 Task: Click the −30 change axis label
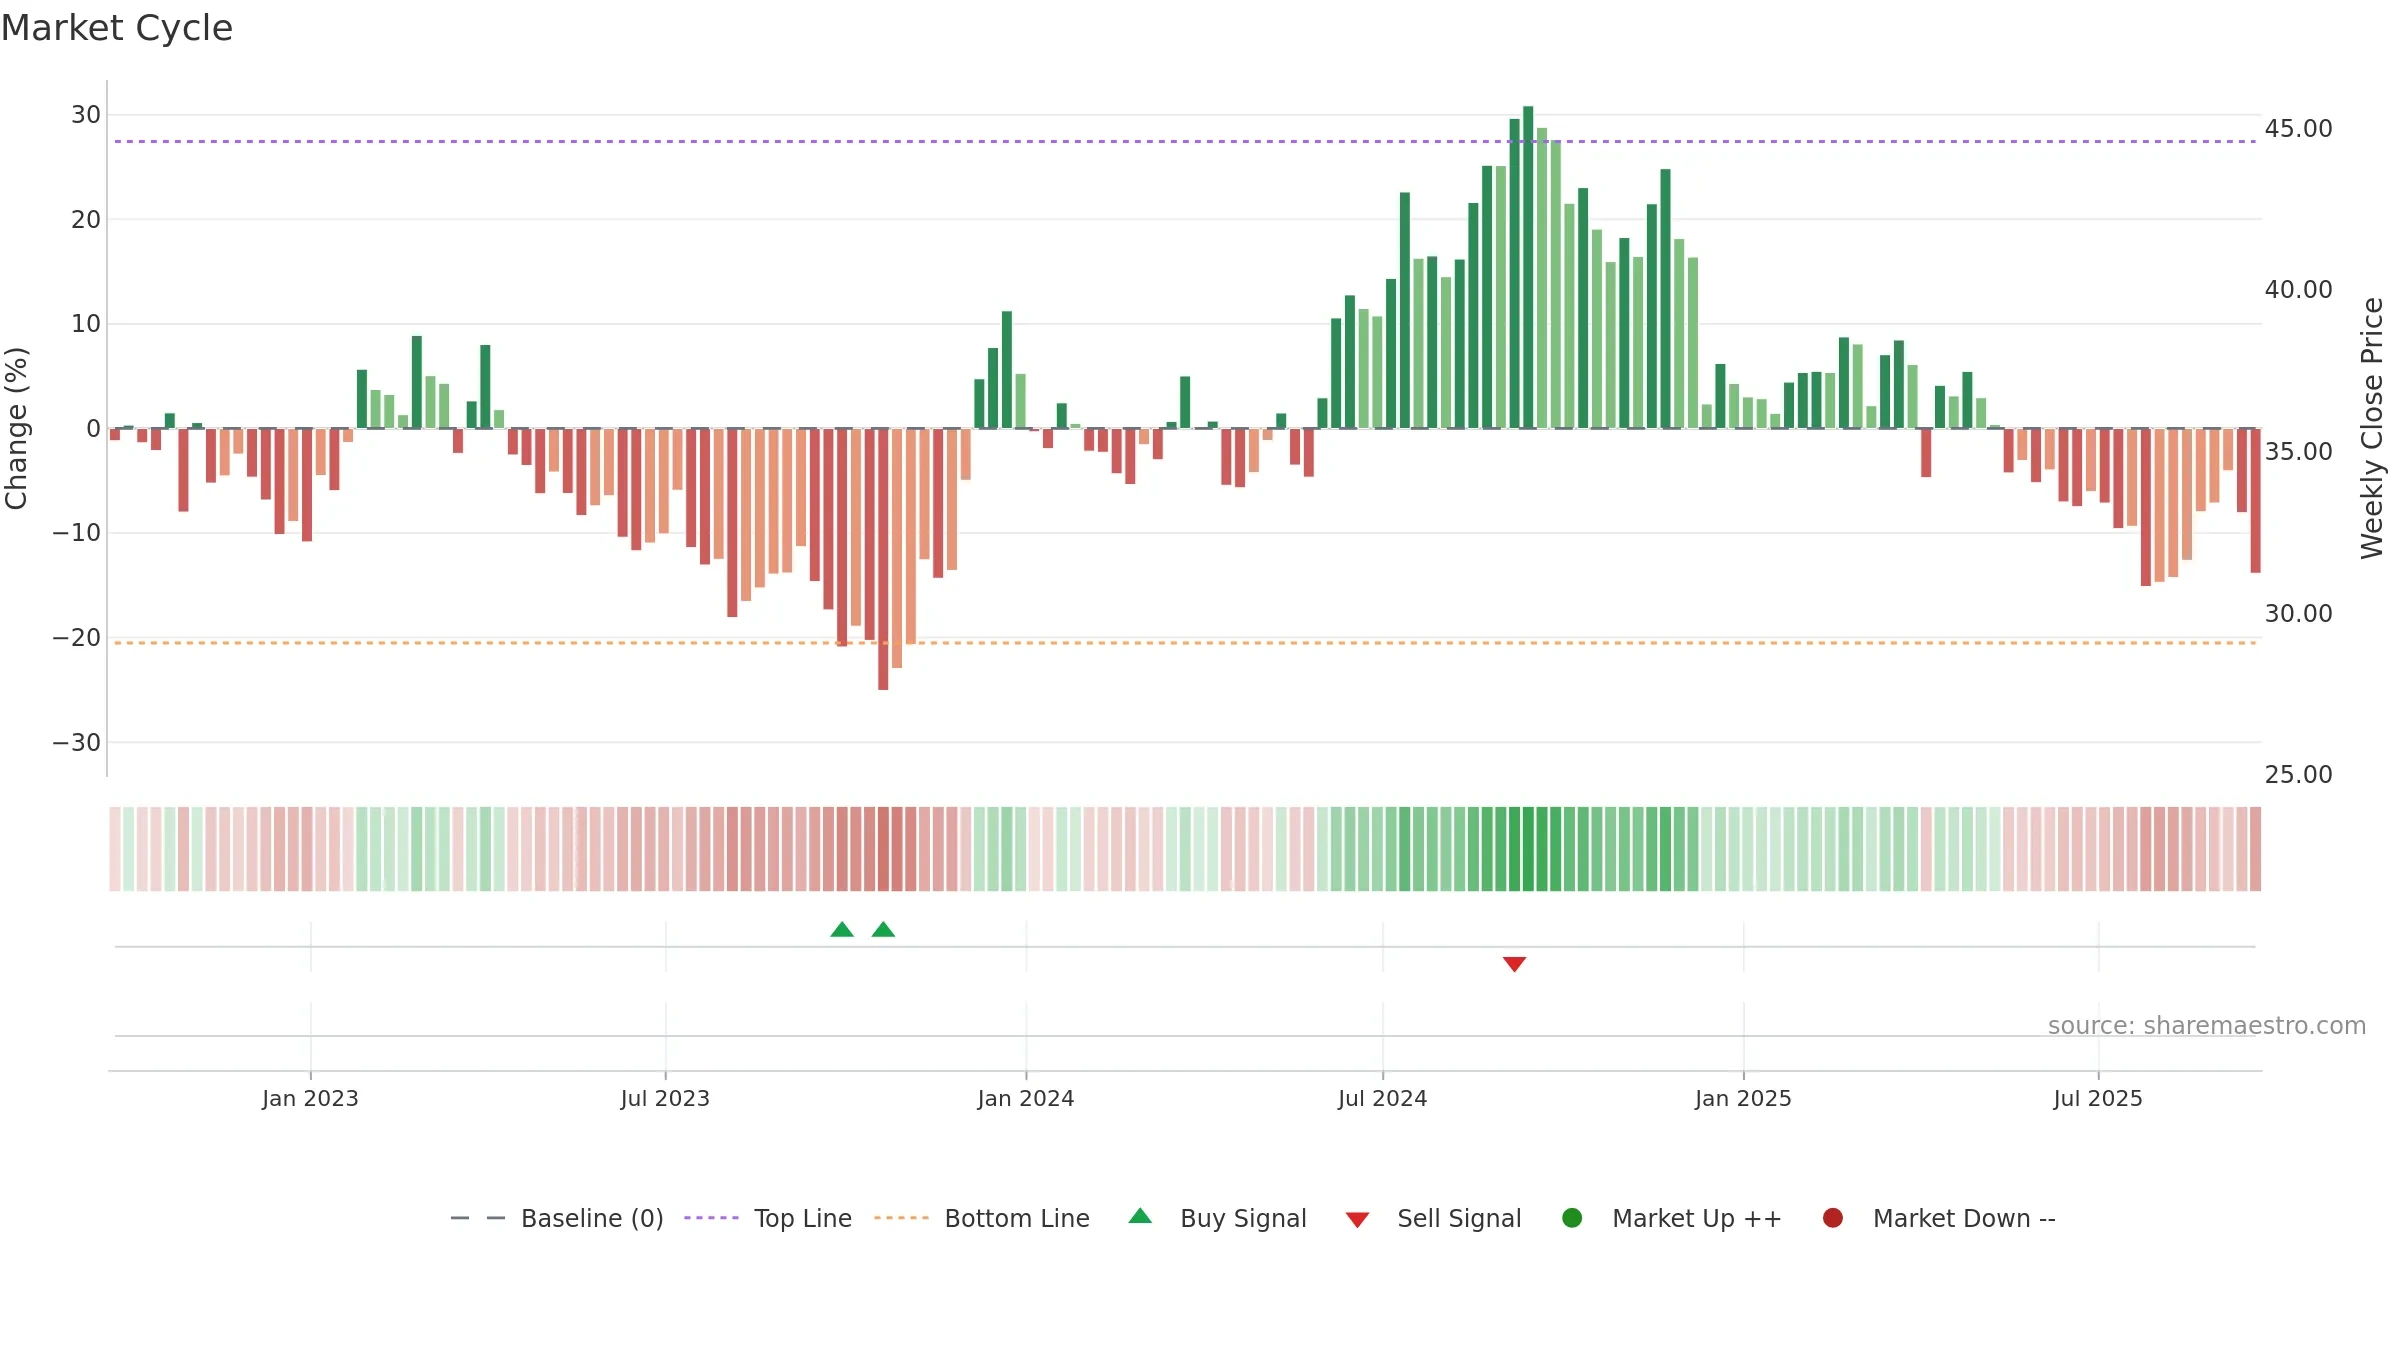tap(77, 743)
